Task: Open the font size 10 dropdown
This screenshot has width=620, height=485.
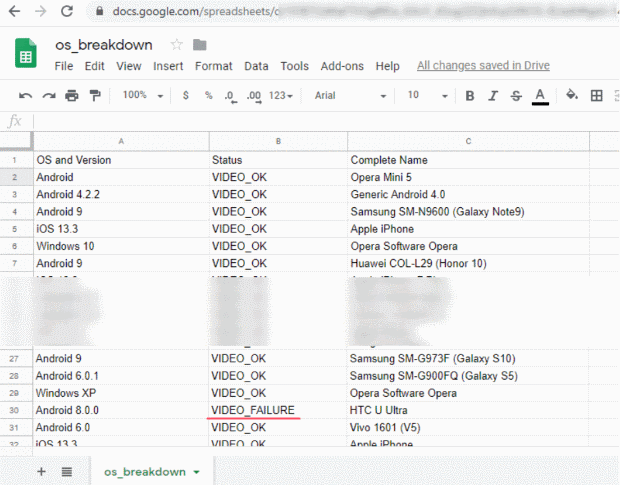Action: 428,95
